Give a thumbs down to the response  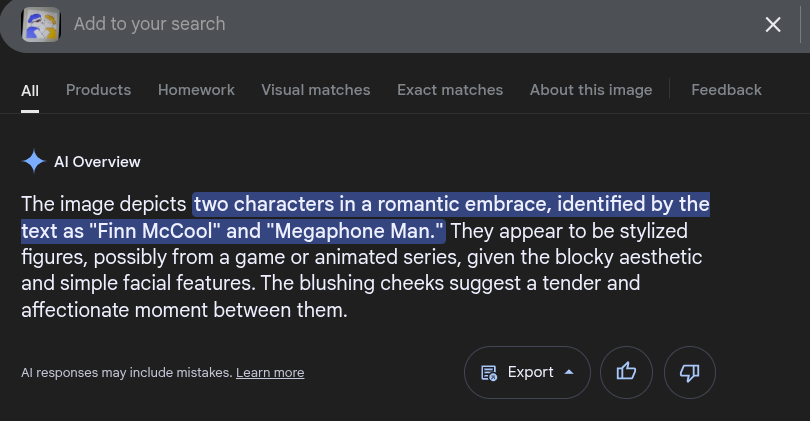690,372
